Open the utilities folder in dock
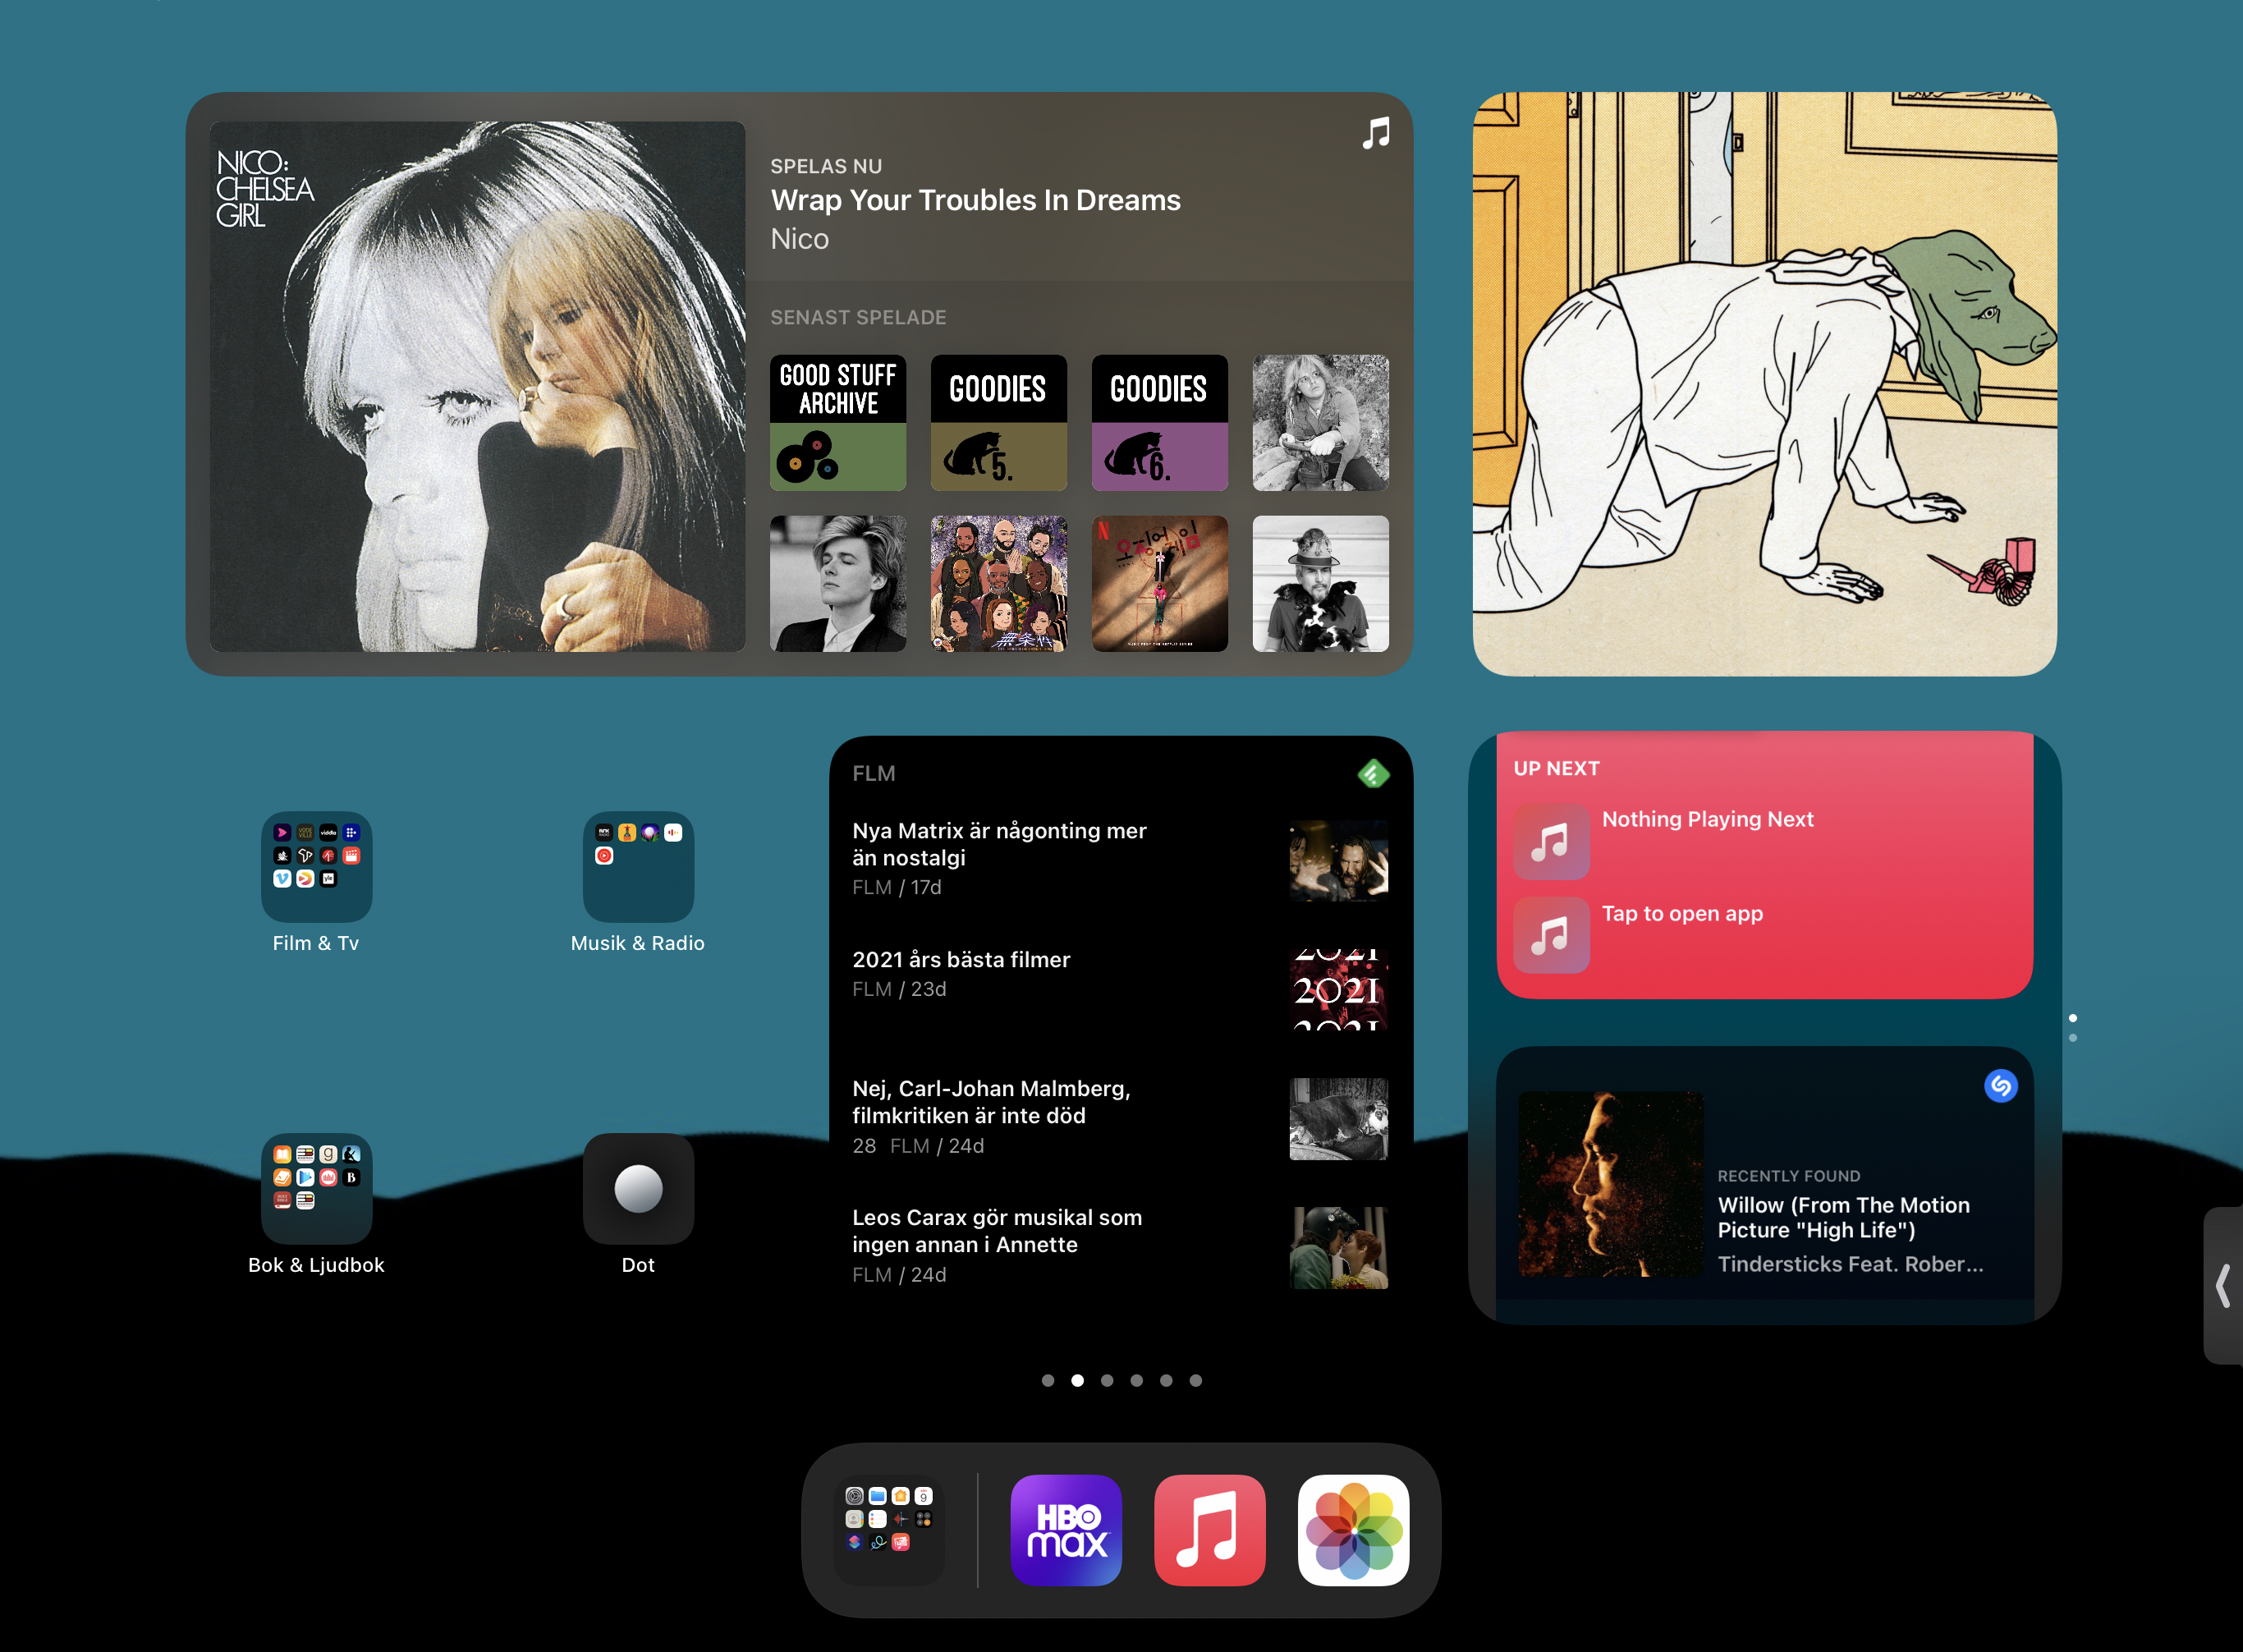This screenshot has width=2243, height=1652. 888,1530
